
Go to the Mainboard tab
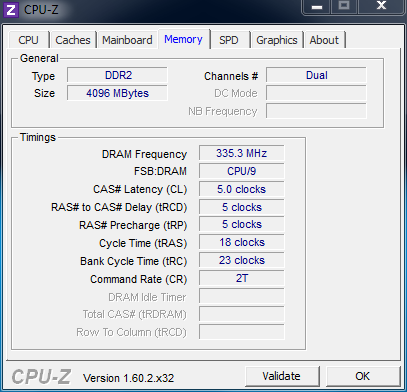[127, 40]
